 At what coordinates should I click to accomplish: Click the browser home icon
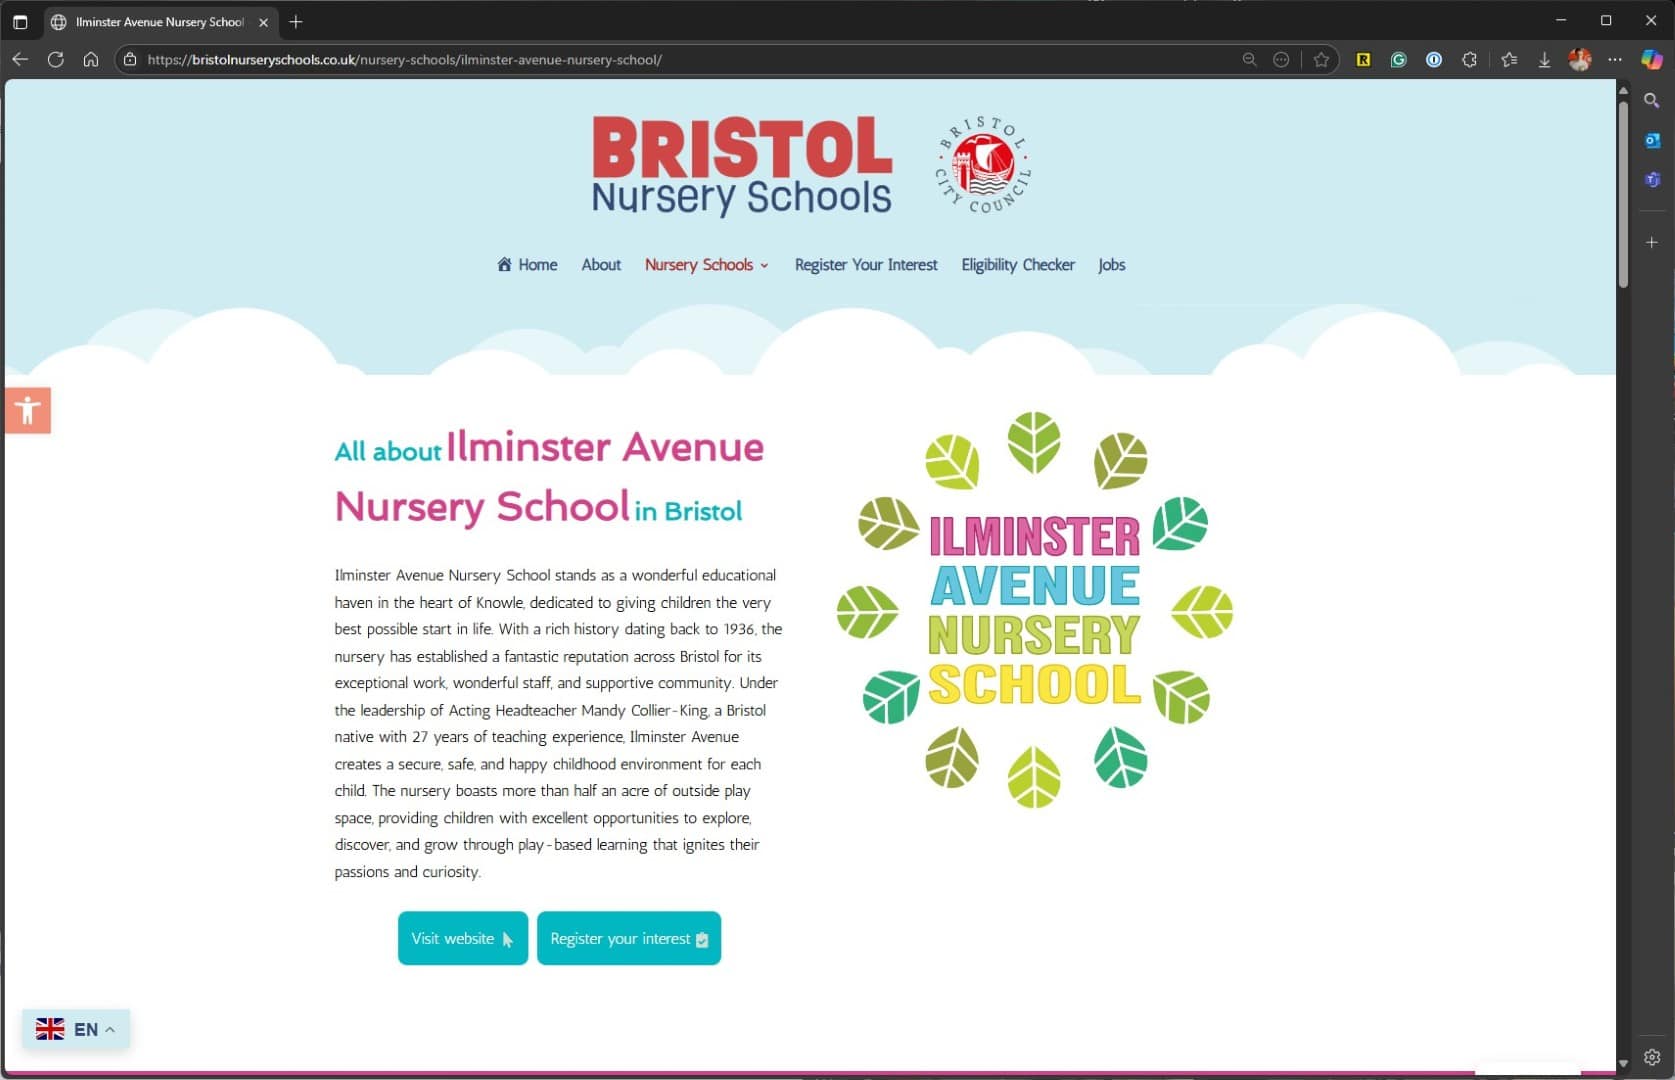tap(91, 60)
